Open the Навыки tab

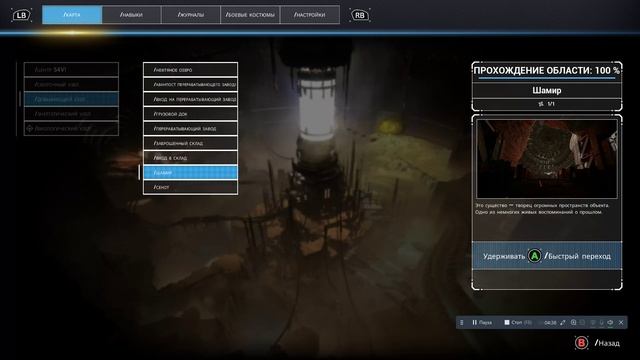tap(131, 15)
